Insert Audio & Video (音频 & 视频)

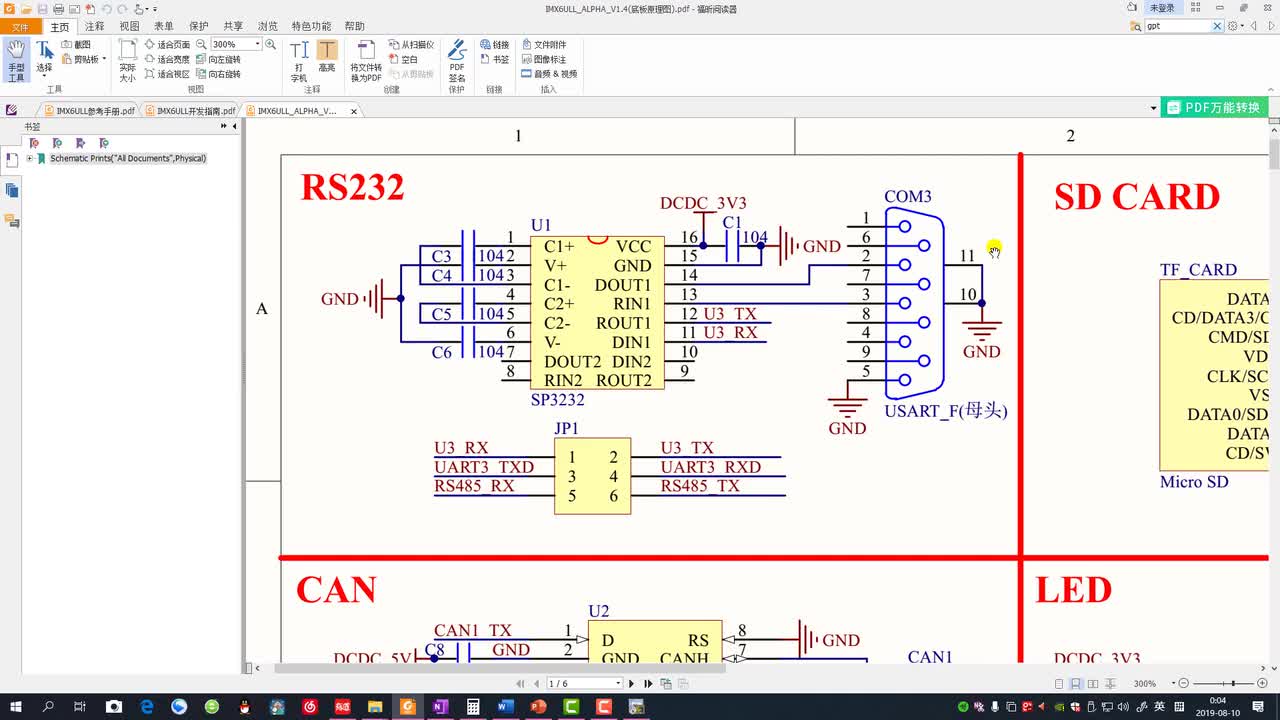click(x=548, y=74)
